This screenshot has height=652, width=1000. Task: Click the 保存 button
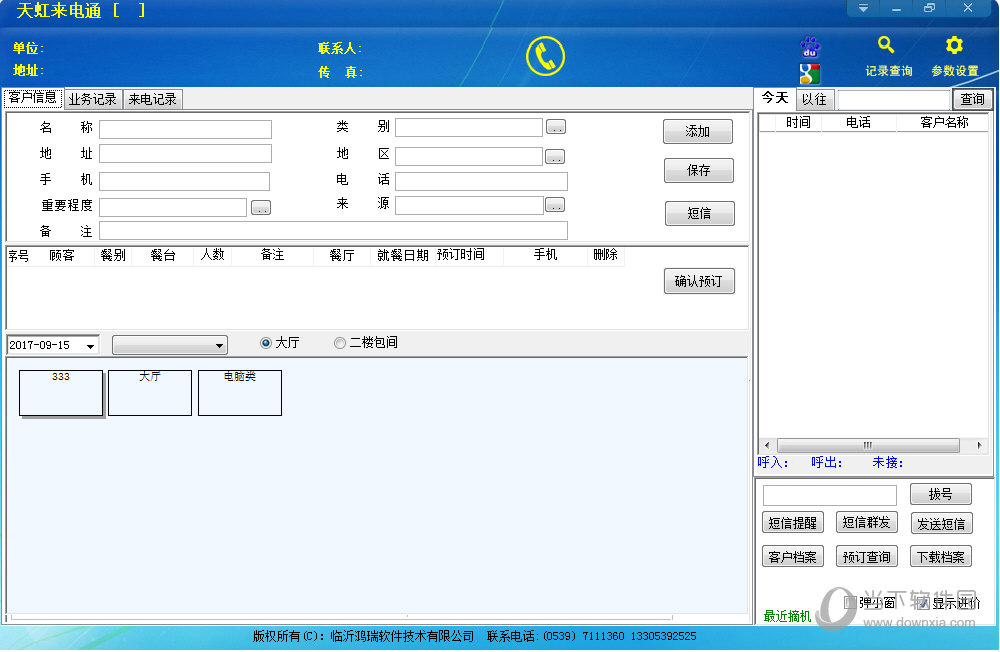[x=699, y=170]
